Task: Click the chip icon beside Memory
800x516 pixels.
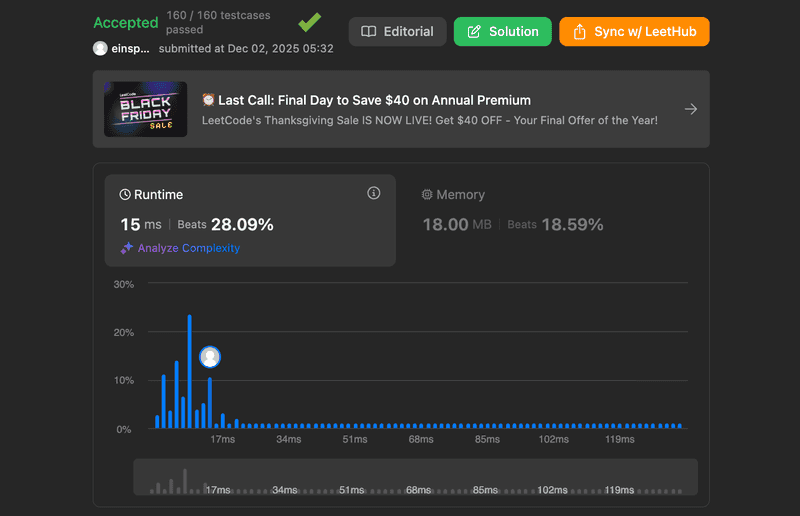Action: pyautogui.click(x=427, y=195)
